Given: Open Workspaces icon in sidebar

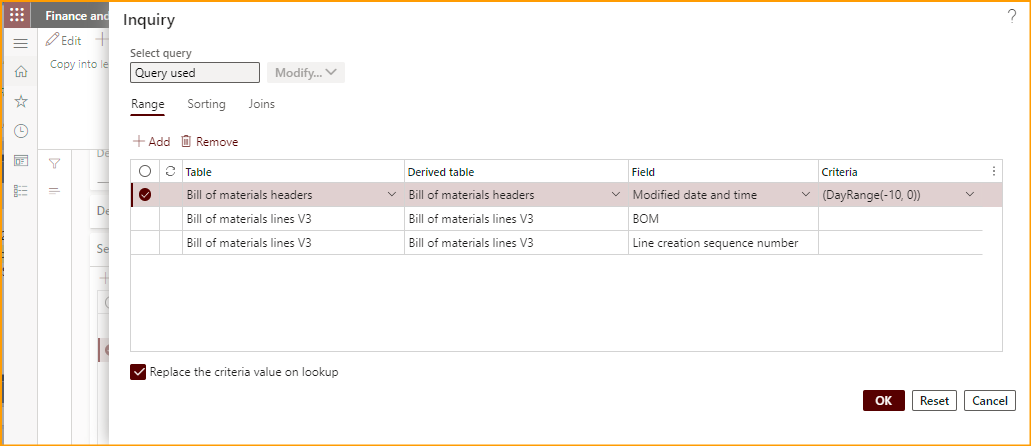Looking at the screenshot, I should 20,161.
